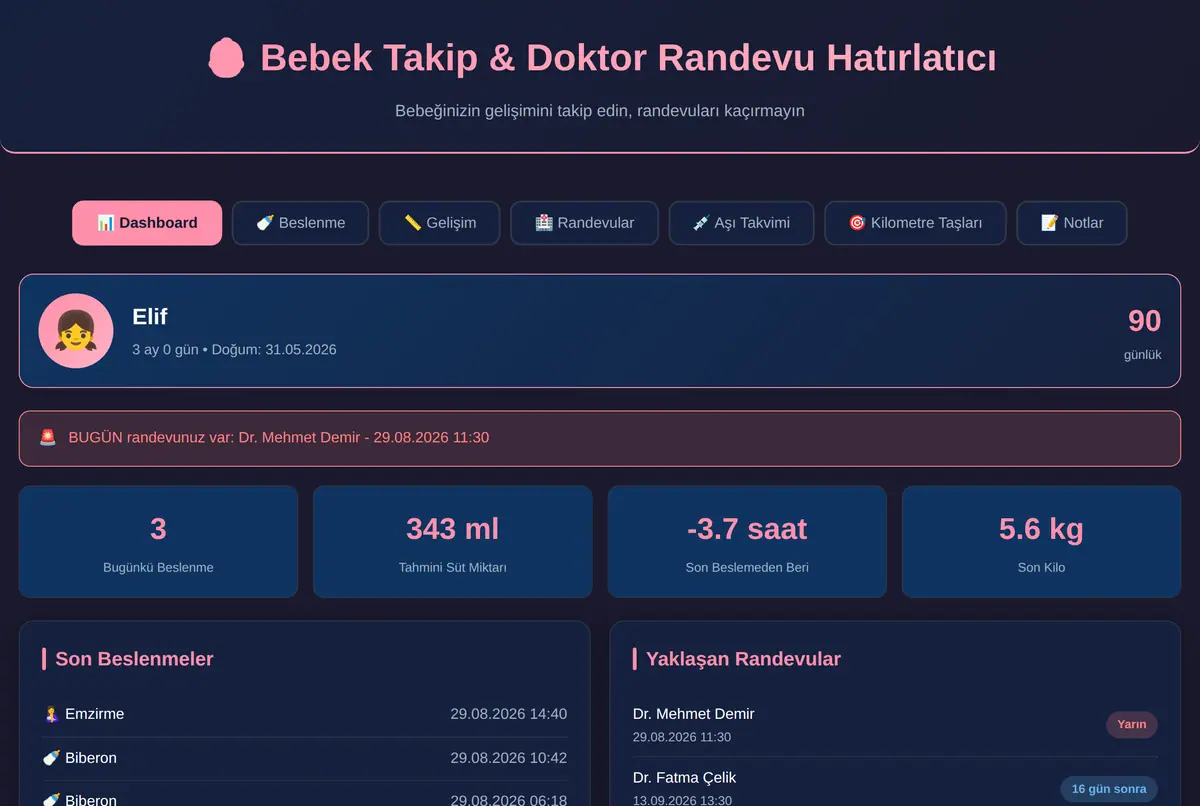Click the red siren alert icon
Screen dimensions: 1200x806
(47, 437)
